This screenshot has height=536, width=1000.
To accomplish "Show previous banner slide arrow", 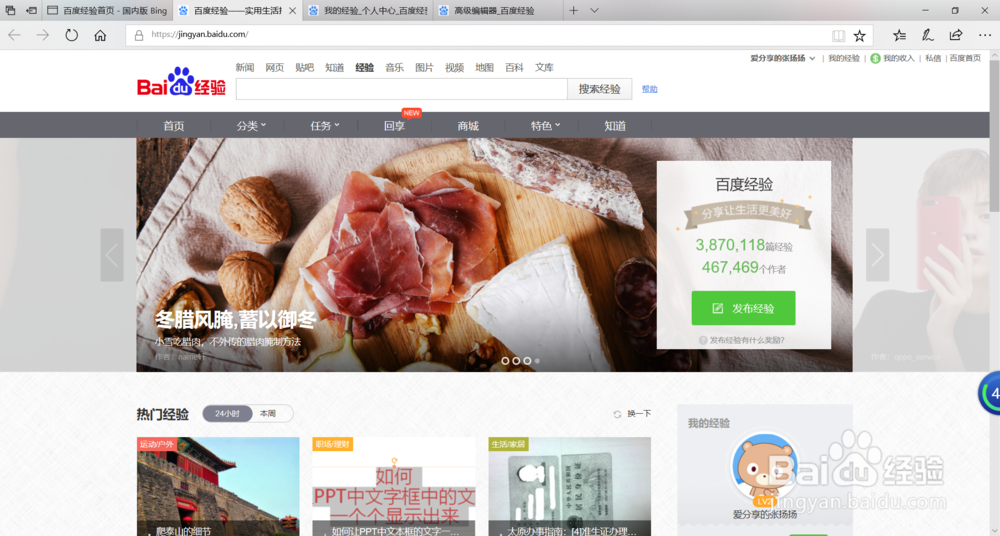I will tap(112, 255).
